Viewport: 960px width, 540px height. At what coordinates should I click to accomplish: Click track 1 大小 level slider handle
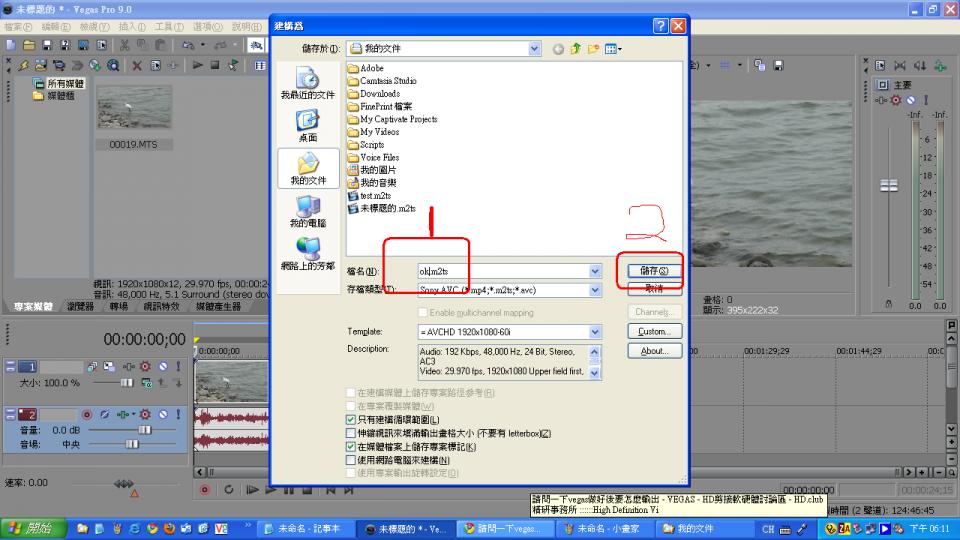point(127,383)
